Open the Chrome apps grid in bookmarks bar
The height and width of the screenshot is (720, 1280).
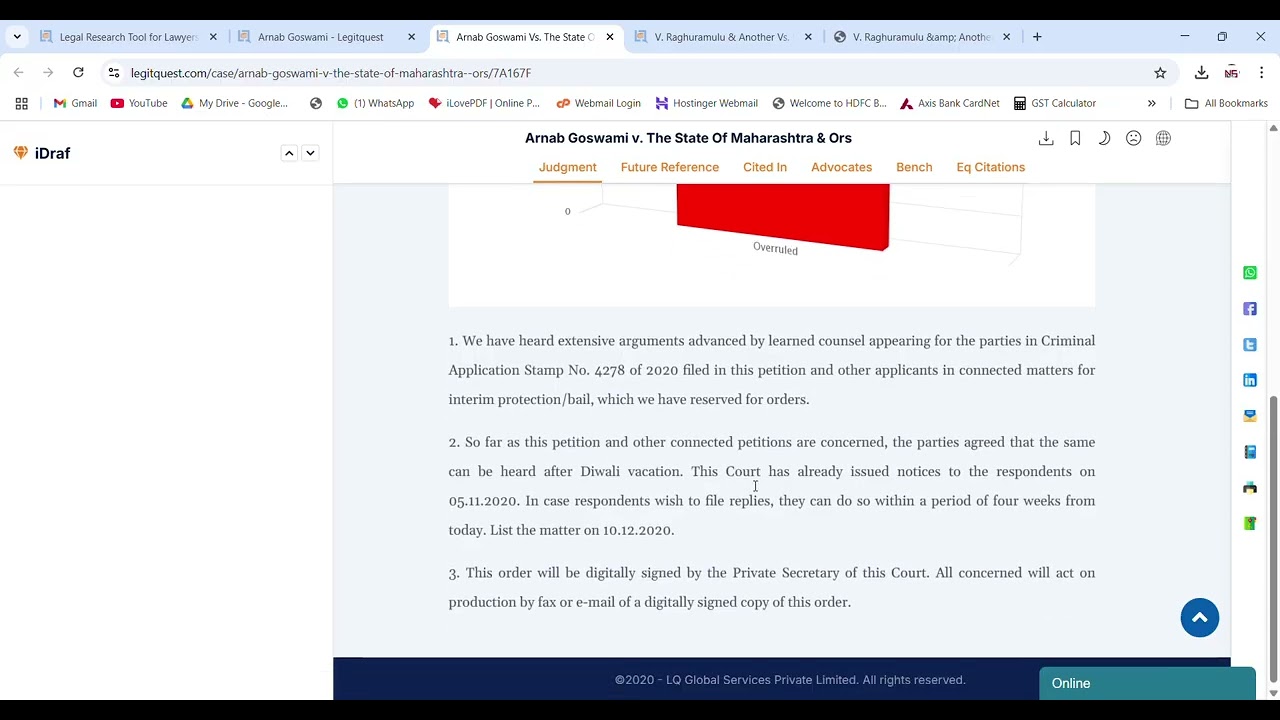[x=21, y=103]
